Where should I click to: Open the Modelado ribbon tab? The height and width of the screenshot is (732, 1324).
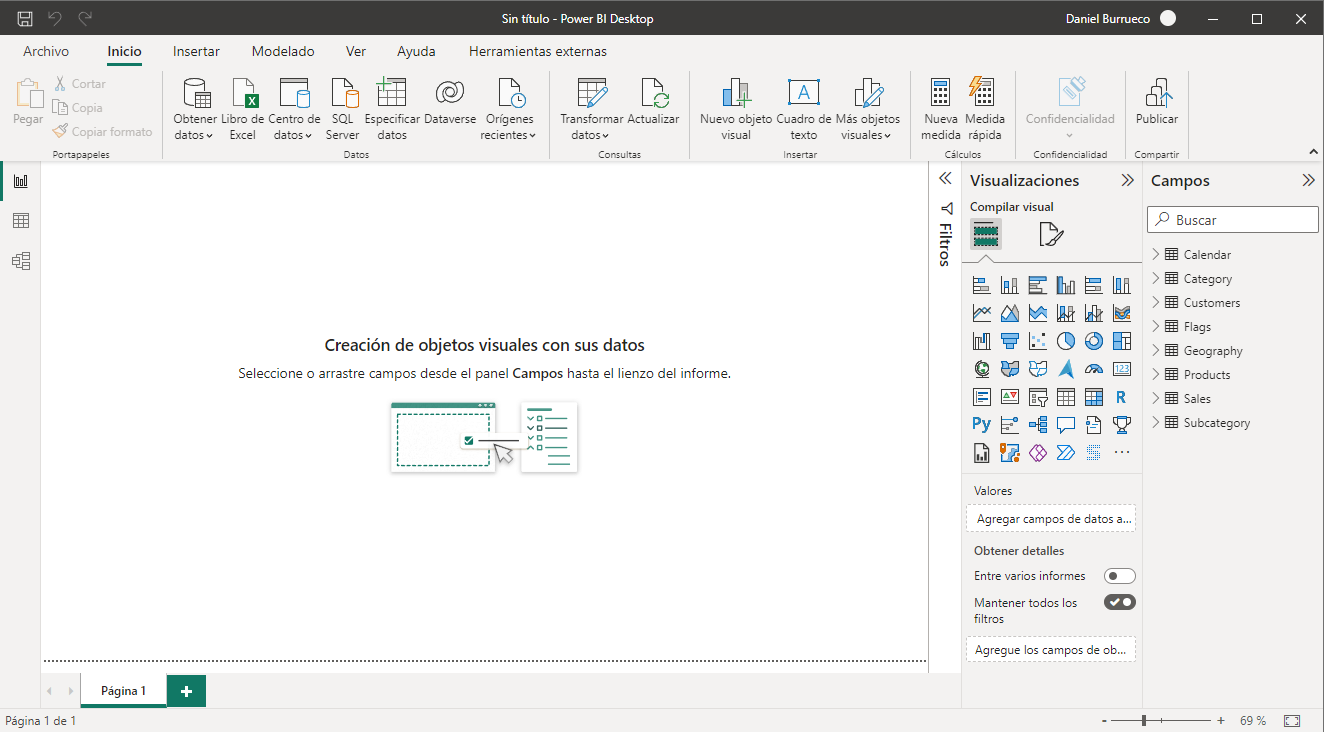(x=283, y=51)
